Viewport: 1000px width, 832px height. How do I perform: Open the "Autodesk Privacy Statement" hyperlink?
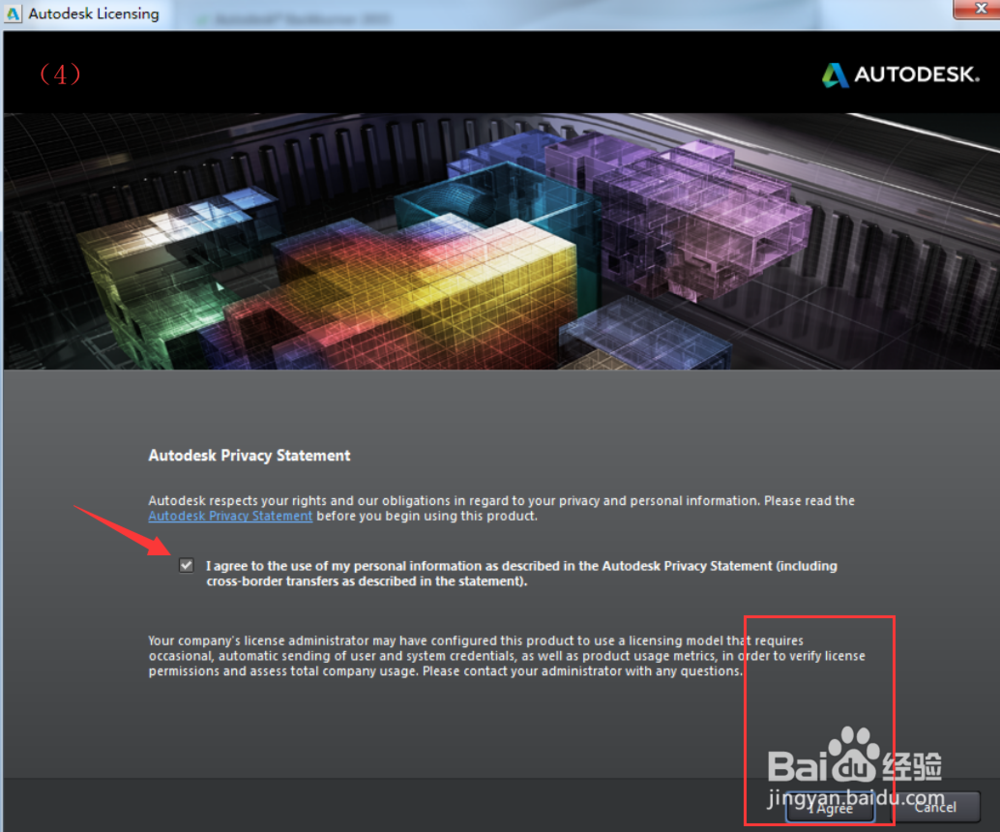[230, 516]
